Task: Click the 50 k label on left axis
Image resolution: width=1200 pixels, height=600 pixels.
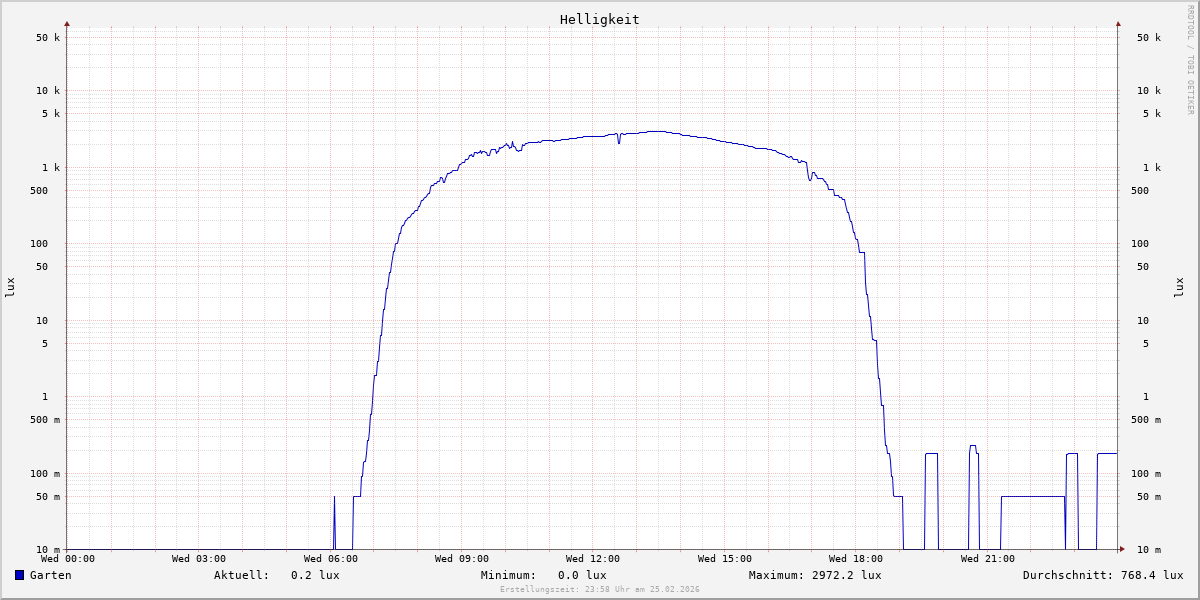Action: (x=48, y=38)
